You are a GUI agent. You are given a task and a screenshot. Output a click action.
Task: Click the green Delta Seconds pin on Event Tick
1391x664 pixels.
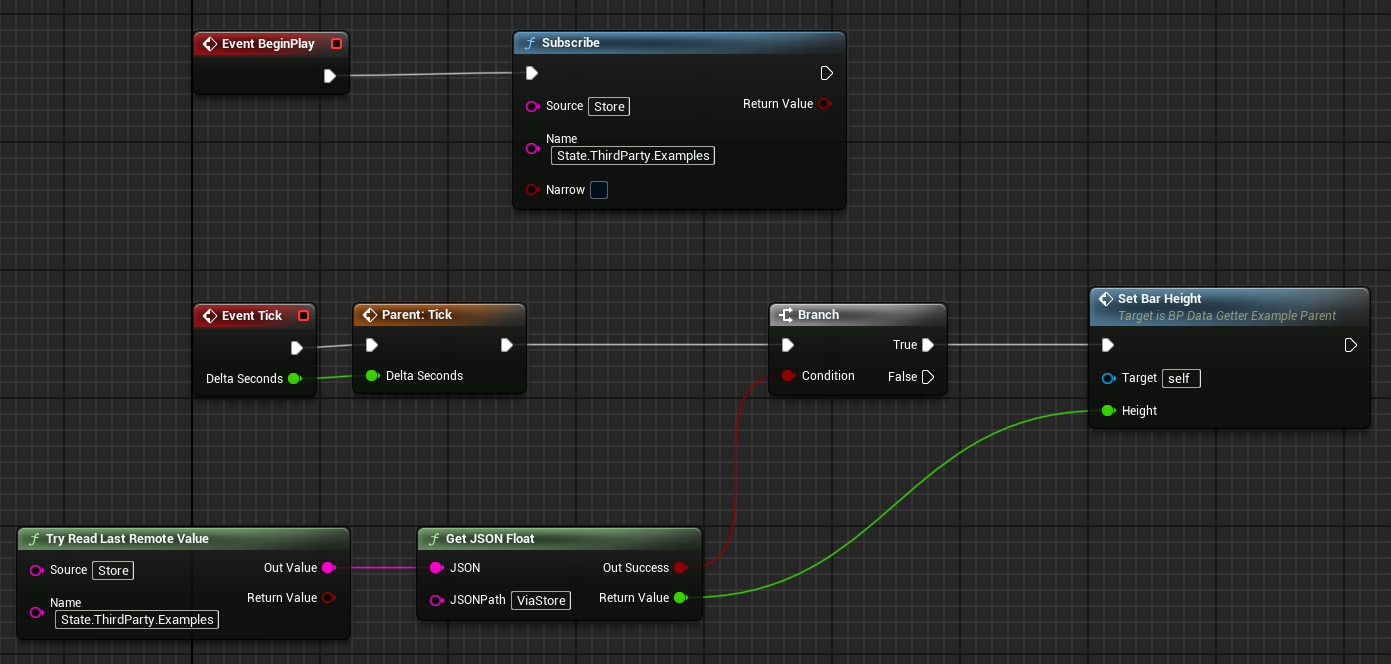pos(295,378)
